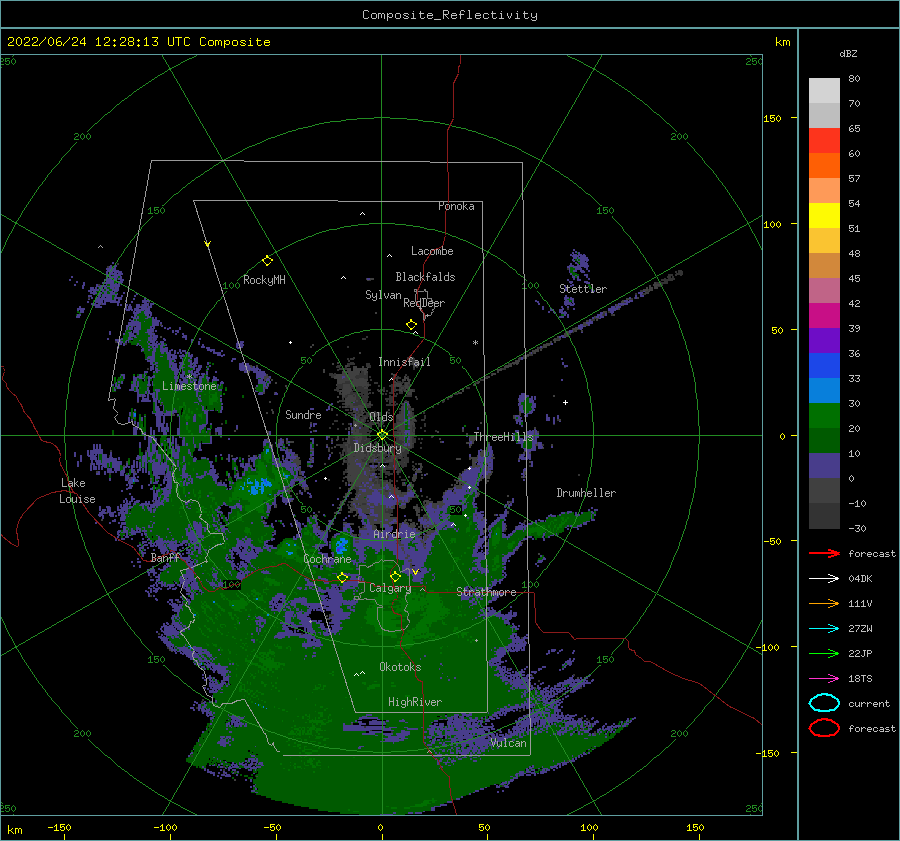
Task: Click the Innisfail label
Action: (404, 362)
